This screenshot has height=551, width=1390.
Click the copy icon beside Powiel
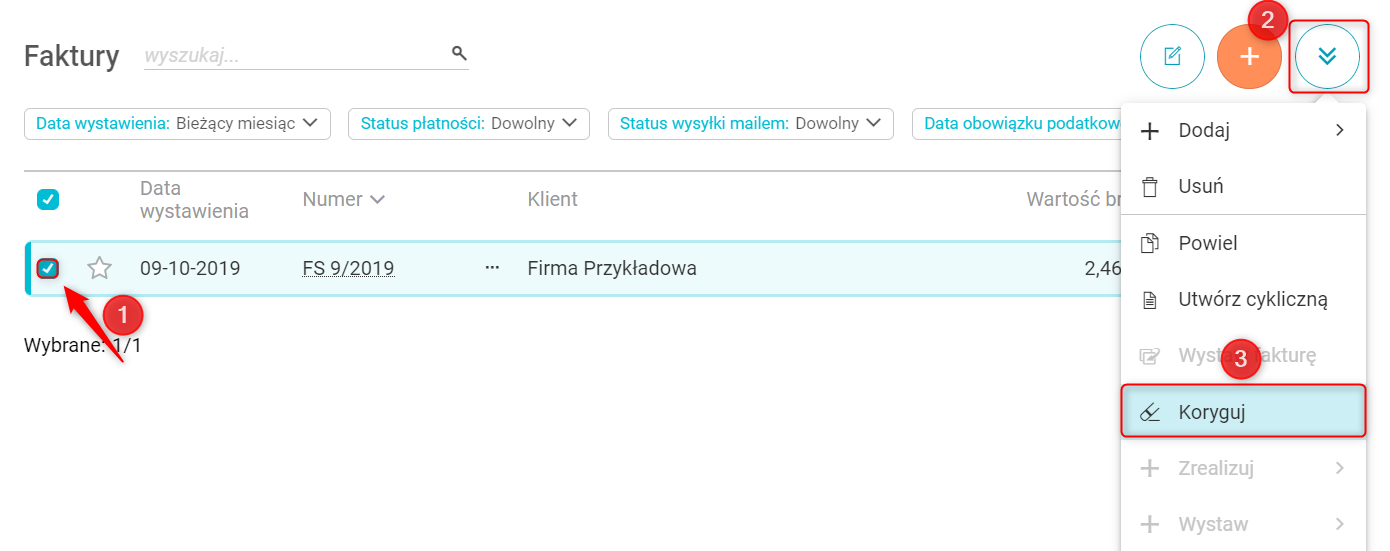(1150, 243)
